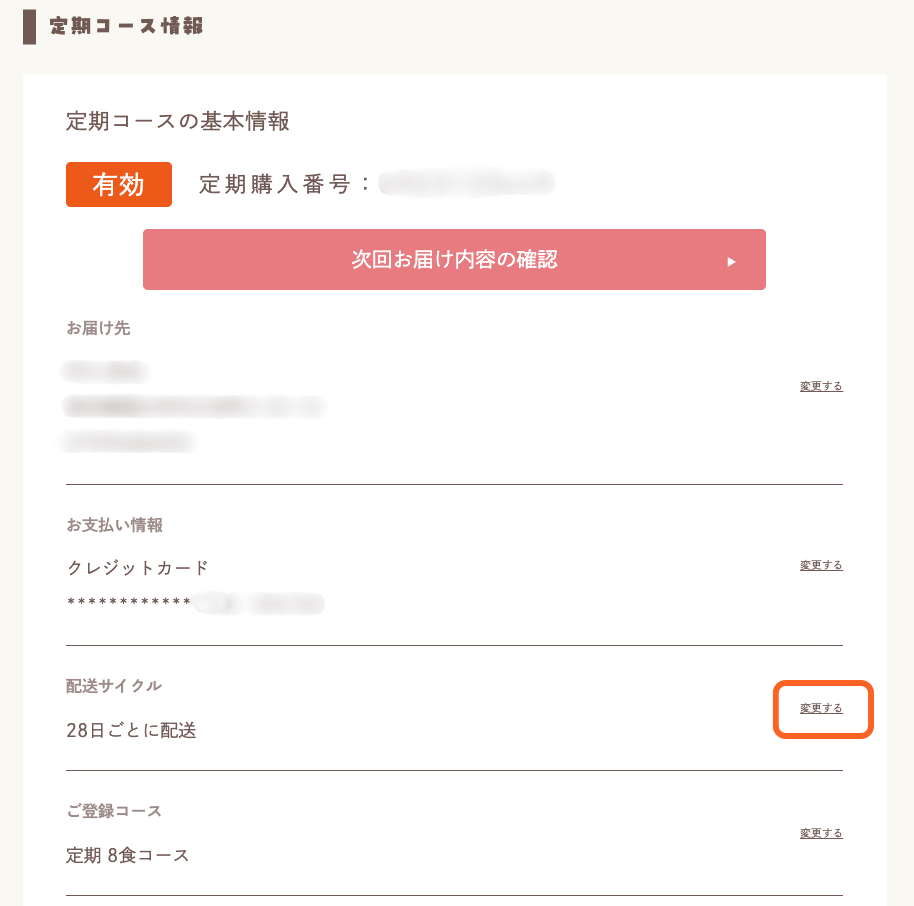
Task: Click the masked phone number field
Action: pos(130,441)
